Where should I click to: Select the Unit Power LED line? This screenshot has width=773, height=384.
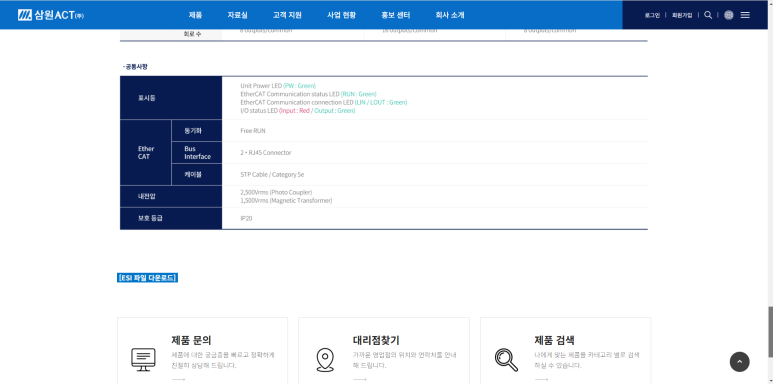pyautogui.click(x=278, y=85)
